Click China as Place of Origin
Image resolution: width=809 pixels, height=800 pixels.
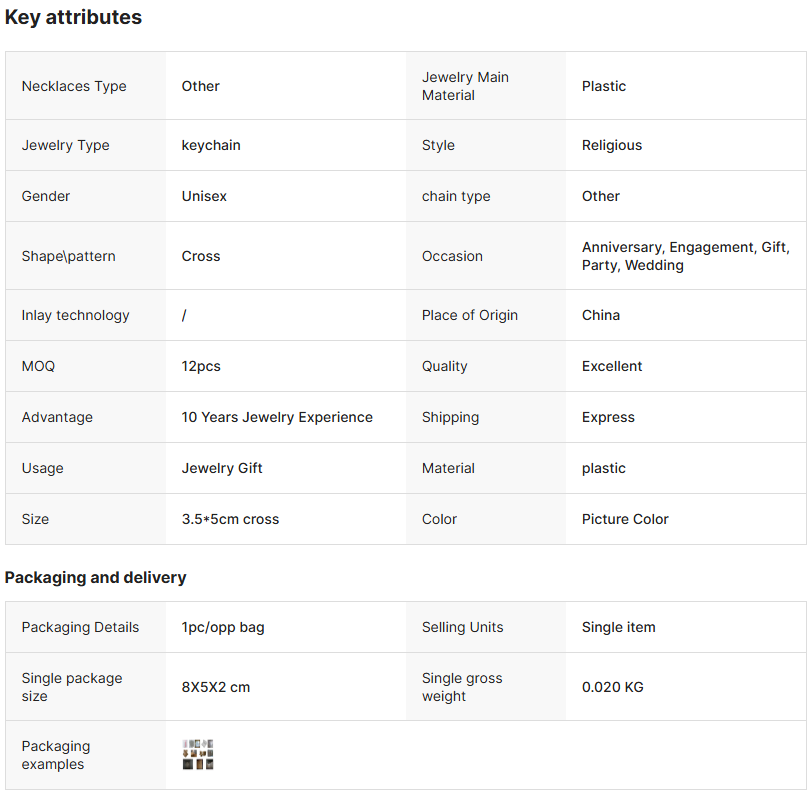coord(601,315)
